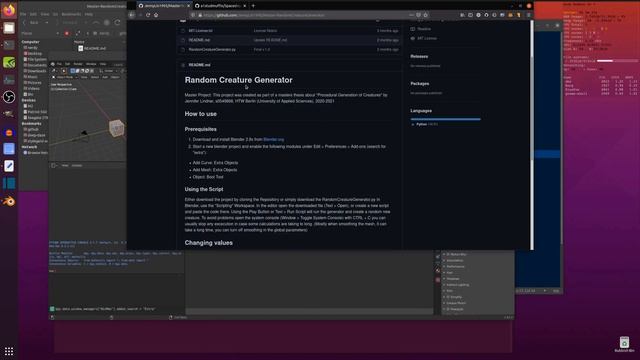This screenshot has height=360, width=640.
Task: Open the MIT license file in the repo listing
Action: click(x=200, y=31)
